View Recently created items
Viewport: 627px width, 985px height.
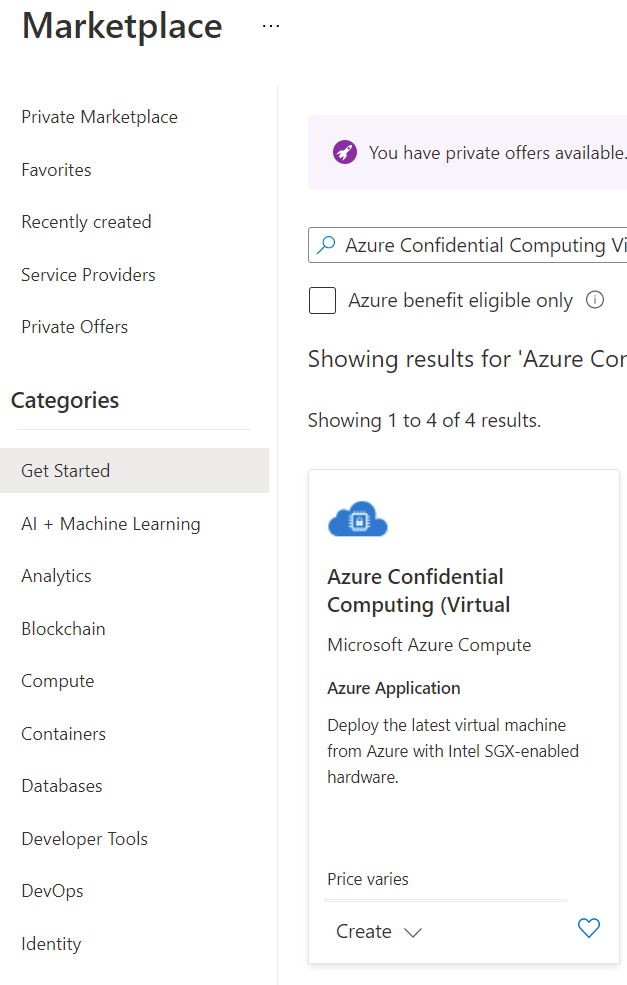click(86, 222)
